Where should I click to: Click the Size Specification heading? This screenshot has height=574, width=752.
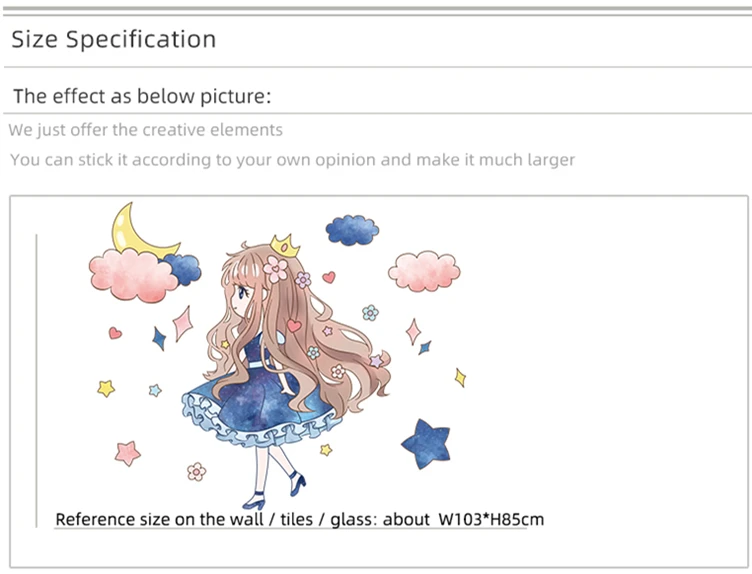tap(113, 39)
